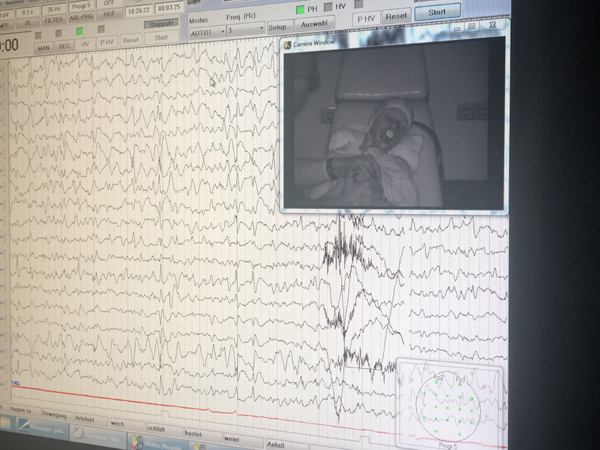Screen dimensions: 600x450
Task: Toggle the green PH indicator
Action: click(x=300, y=10)
